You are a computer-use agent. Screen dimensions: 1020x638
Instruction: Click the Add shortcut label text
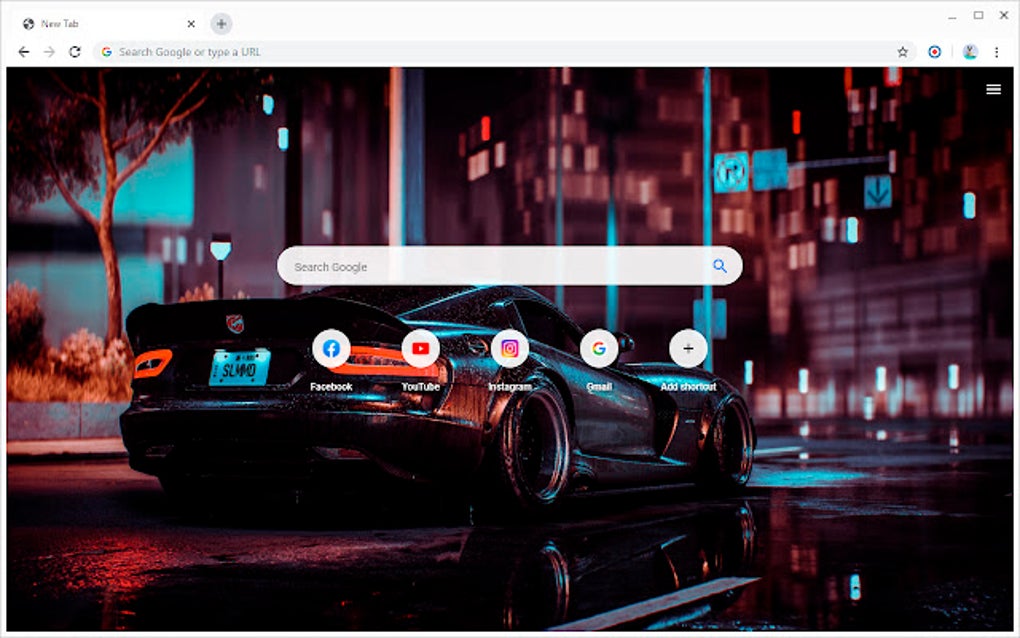688,386
